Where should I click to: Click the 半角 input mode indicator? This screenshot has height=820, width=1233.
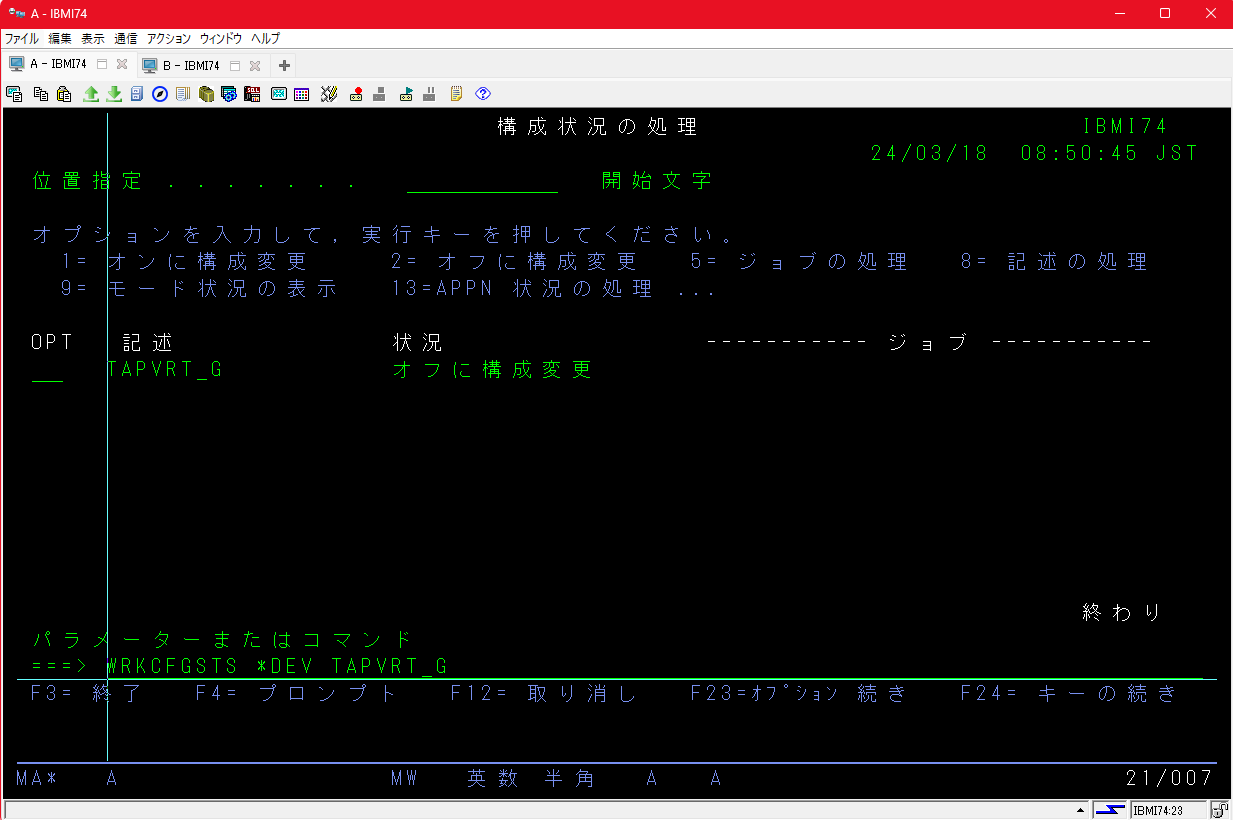pos(570,779)
